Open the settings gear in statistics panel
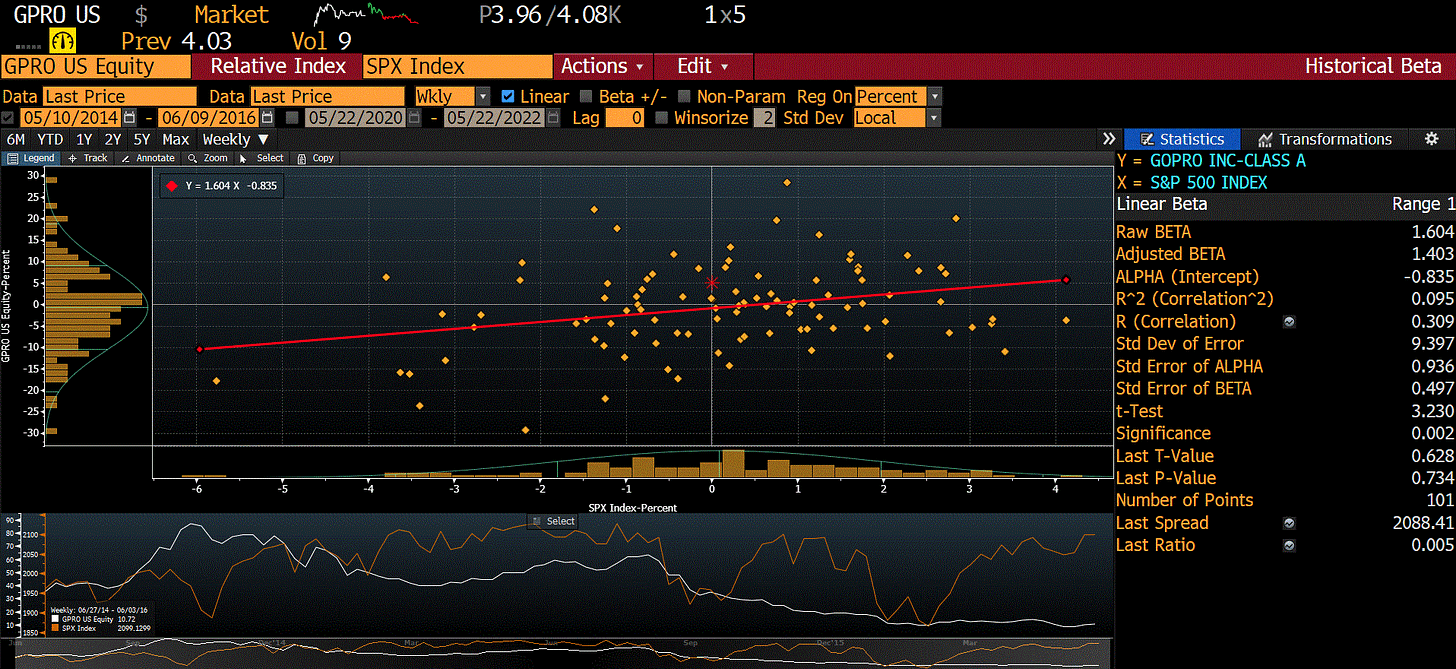Screen dimensions: 1456x669 point(1431,139)
